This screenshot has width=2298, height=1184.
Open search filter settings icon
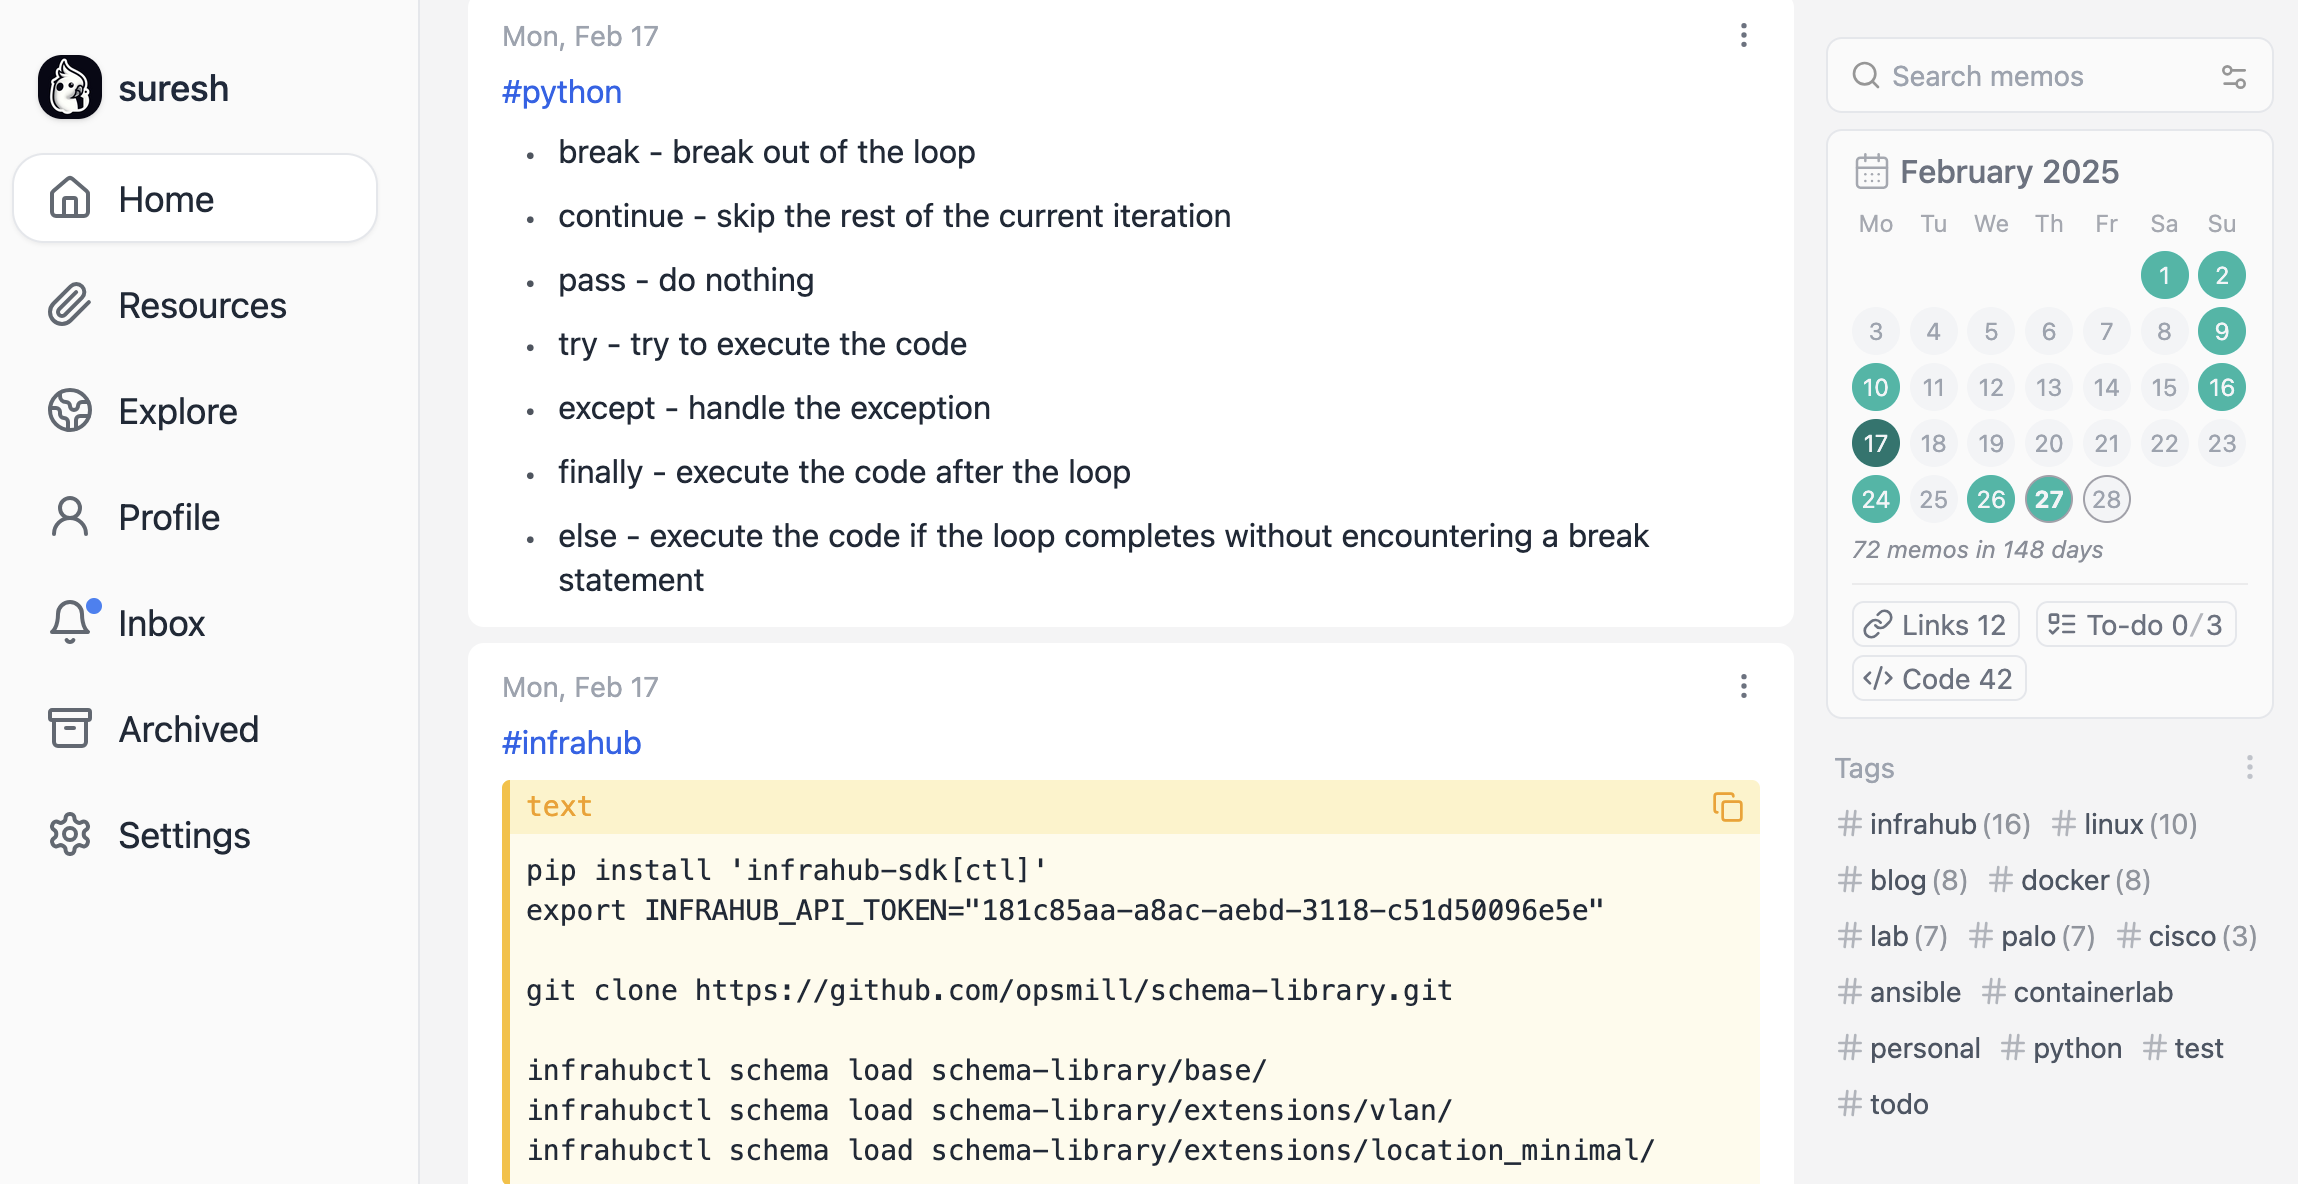(x=2234, y=77)
